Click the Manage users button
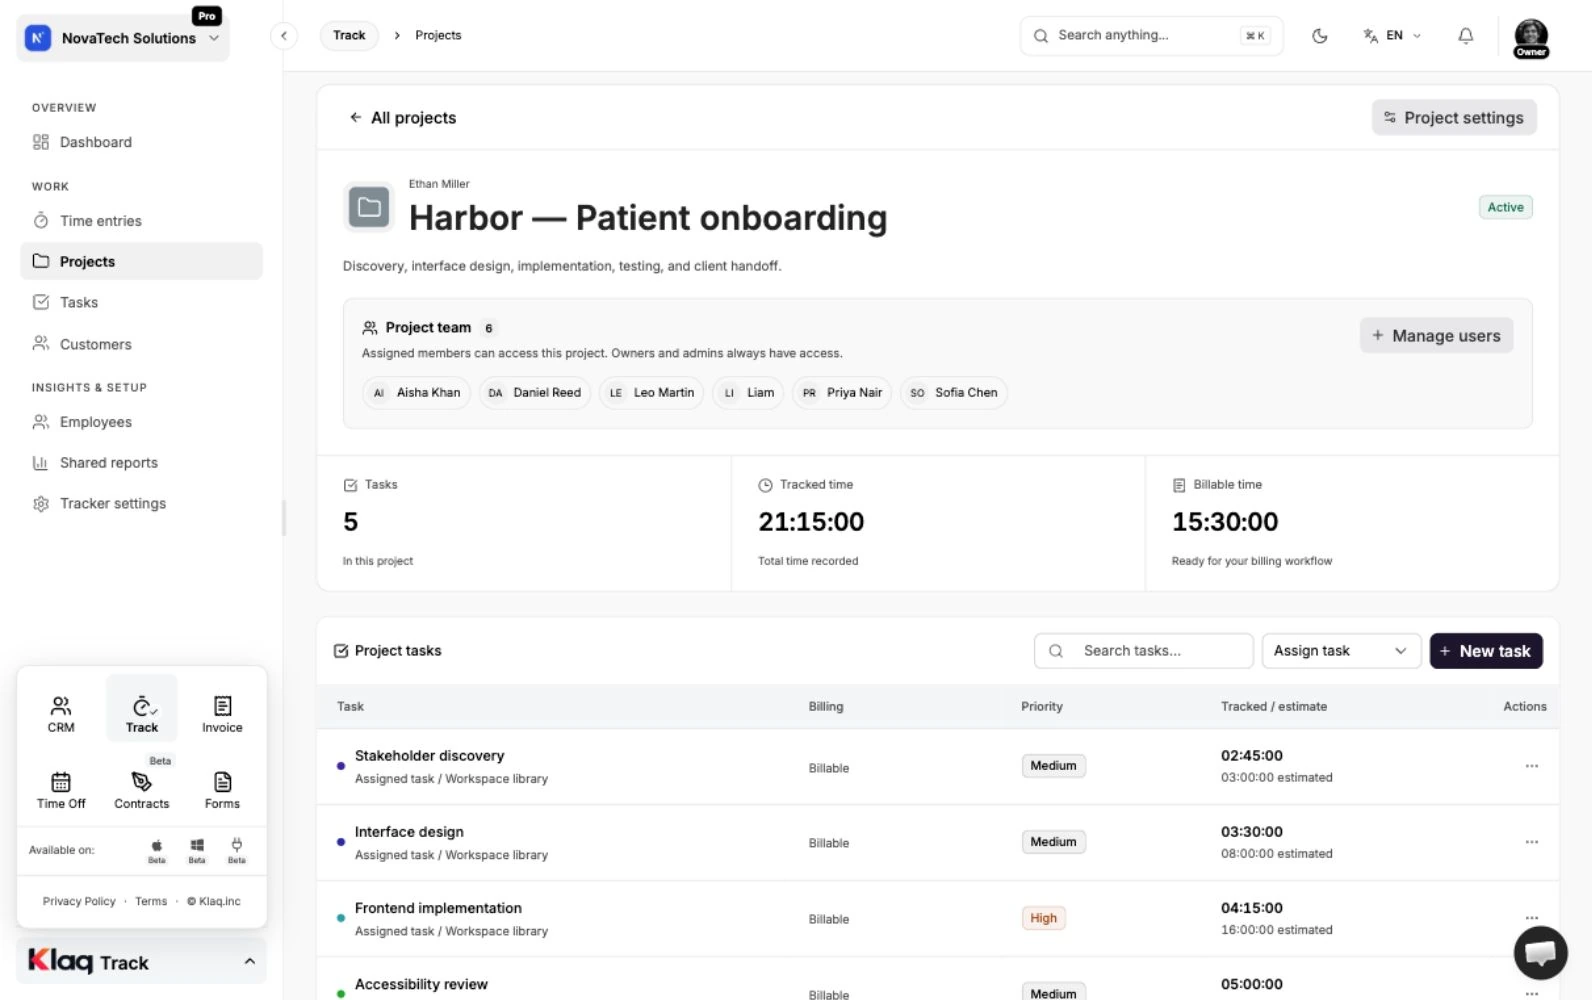The width and height of the screenshot is (1592, 1000). point(1436,336)
